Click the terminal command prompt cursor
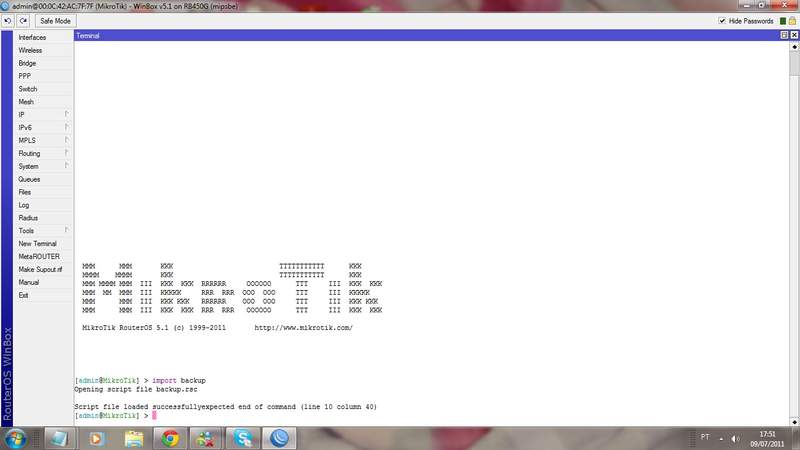800x450 pixels. coord(154,415)
